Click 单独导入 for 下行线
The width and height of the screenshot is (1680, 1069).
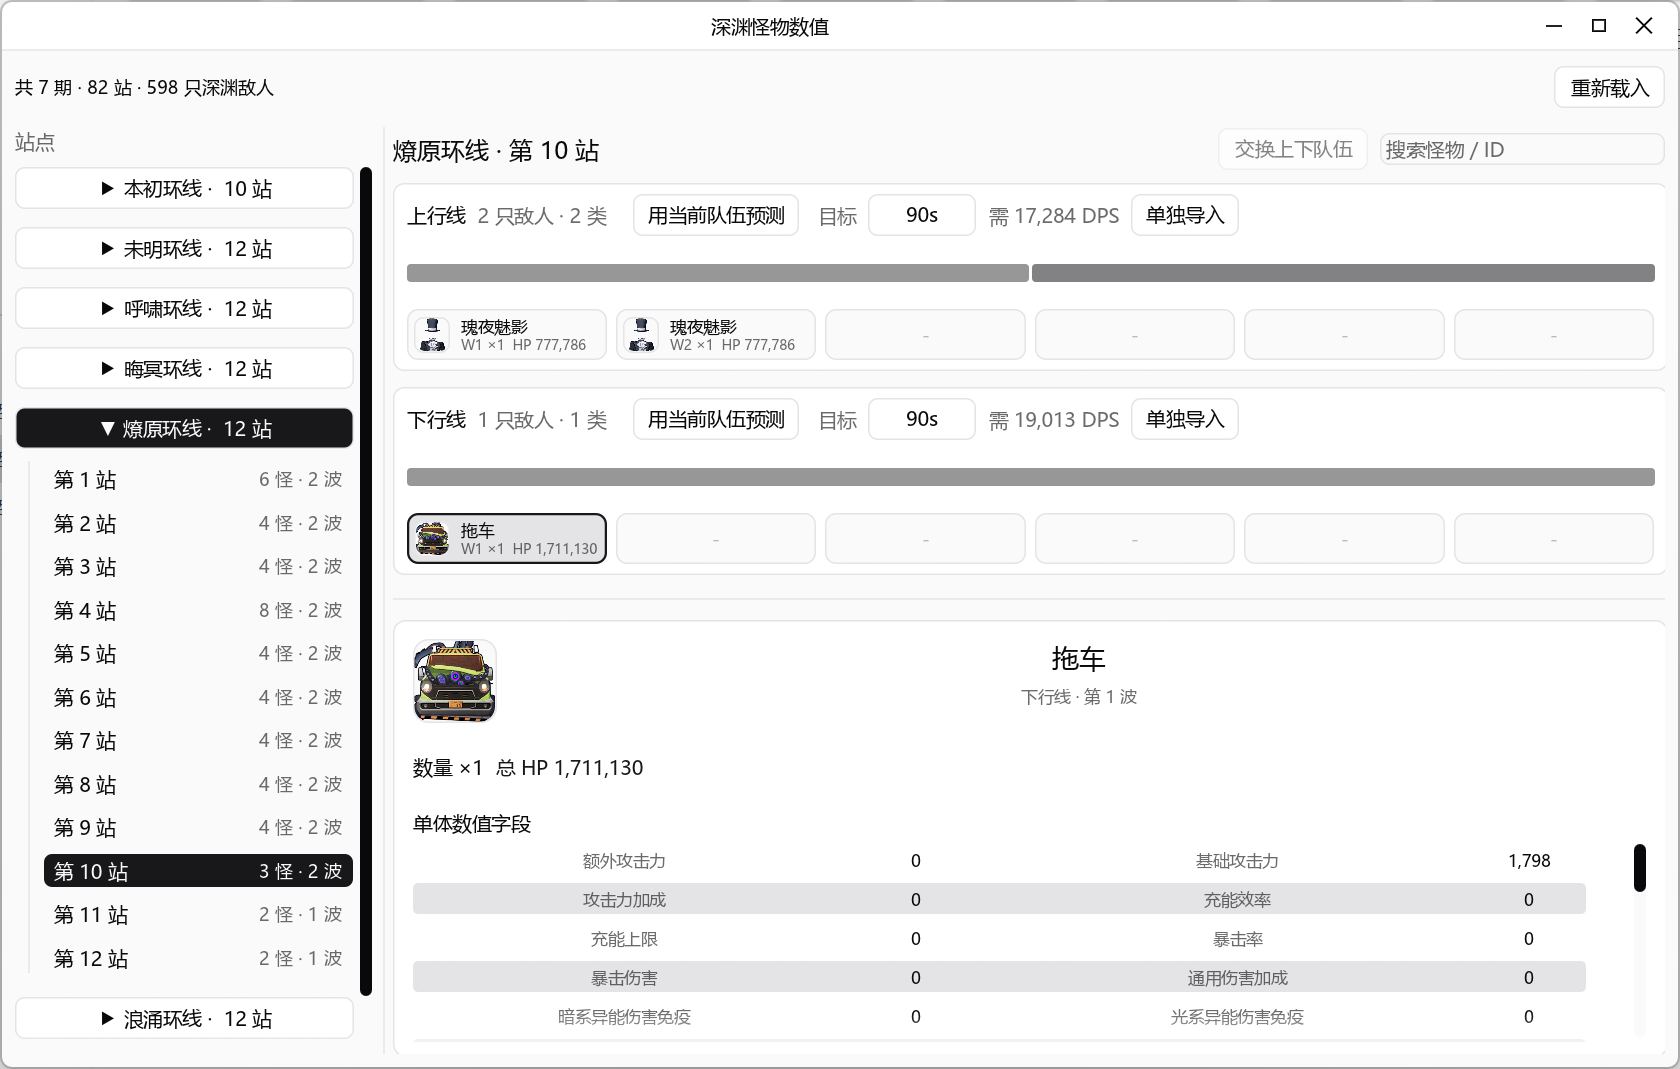pyautogui.click(x=1185, y=420)
